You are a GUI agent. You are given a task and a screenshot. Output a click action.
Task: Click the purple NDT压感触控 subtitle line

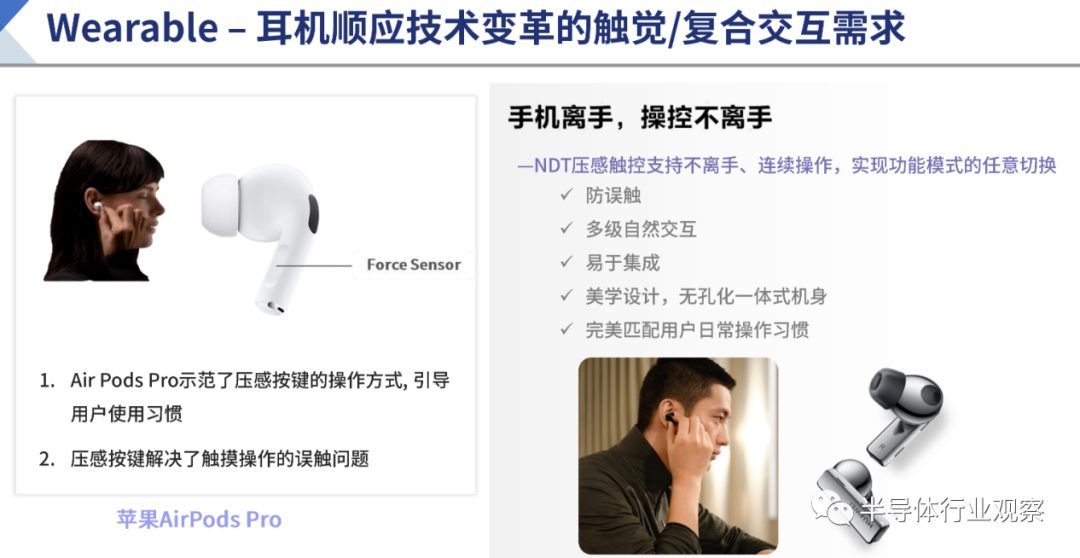click(787, 165)
